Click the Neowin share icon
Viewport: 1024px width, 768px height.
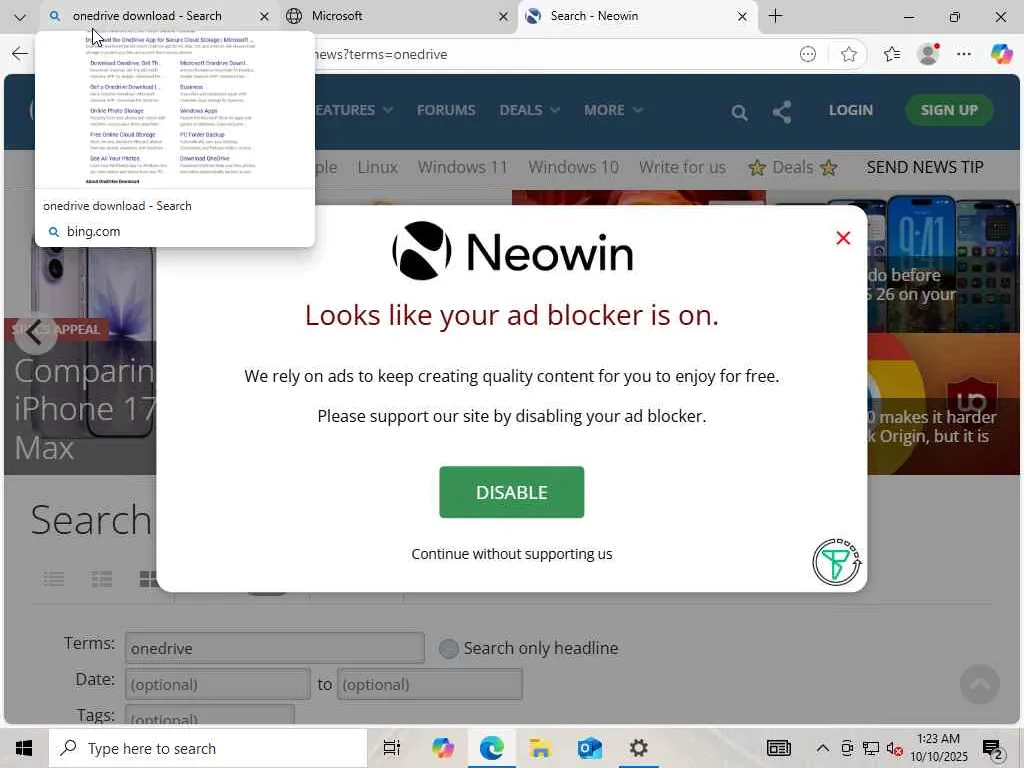(x=782, y=112)
